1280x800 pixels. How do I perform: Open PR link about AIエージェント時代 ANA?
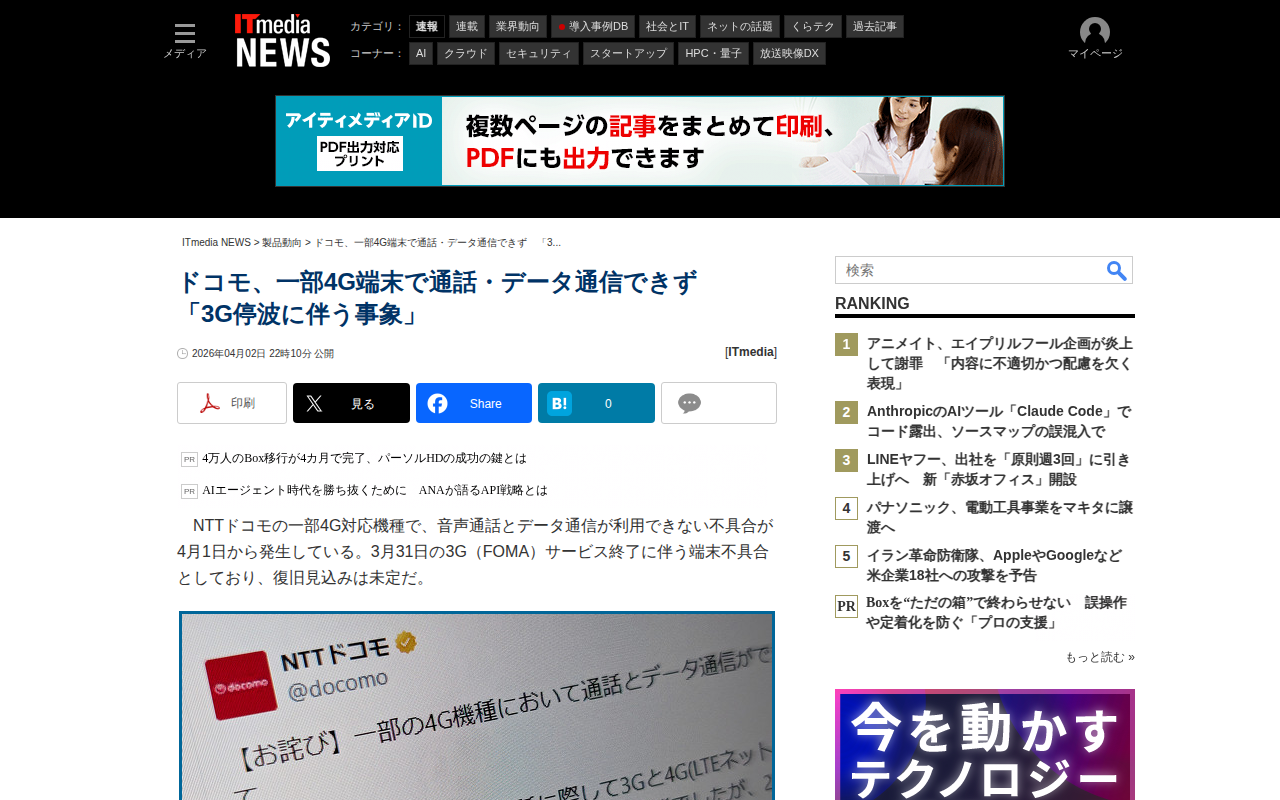(375, 490)
